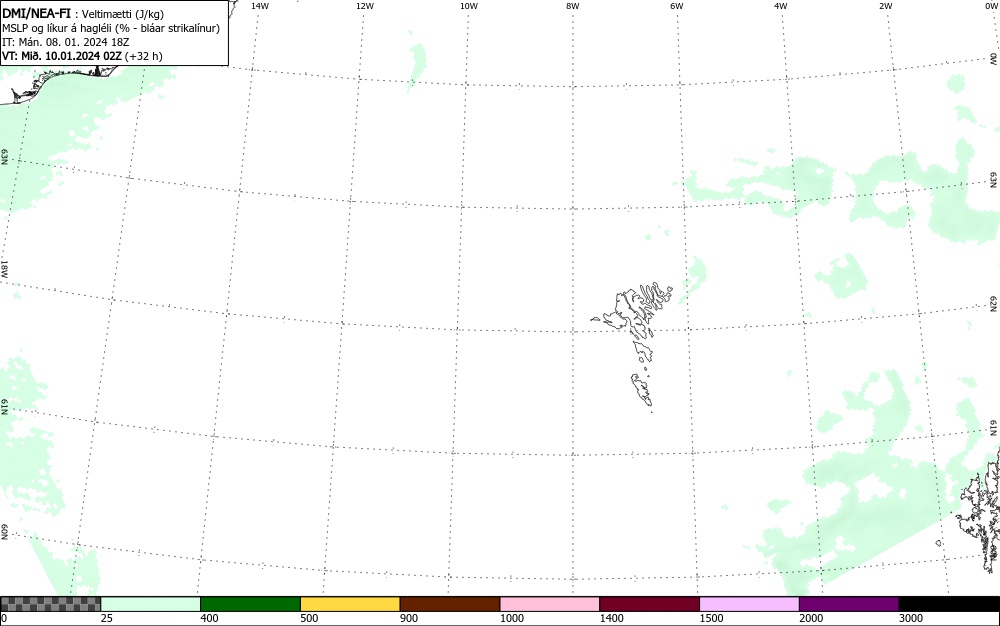Image resolution: width=1000 pixels, height=626 pixels.
Task: Pick the maroon 1400–1500 legend swatch
Action: [649, 604]
